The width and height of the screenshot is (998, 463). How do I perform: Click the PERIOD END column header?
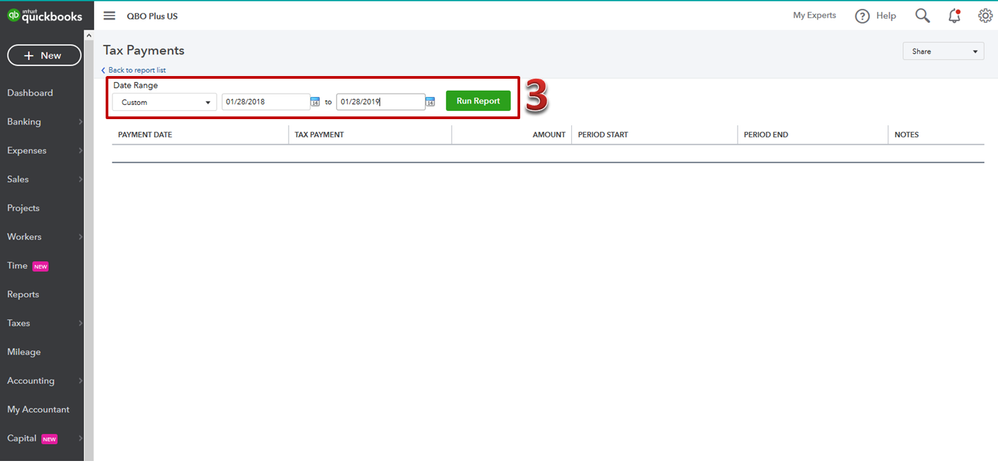(x=766, y=135)
